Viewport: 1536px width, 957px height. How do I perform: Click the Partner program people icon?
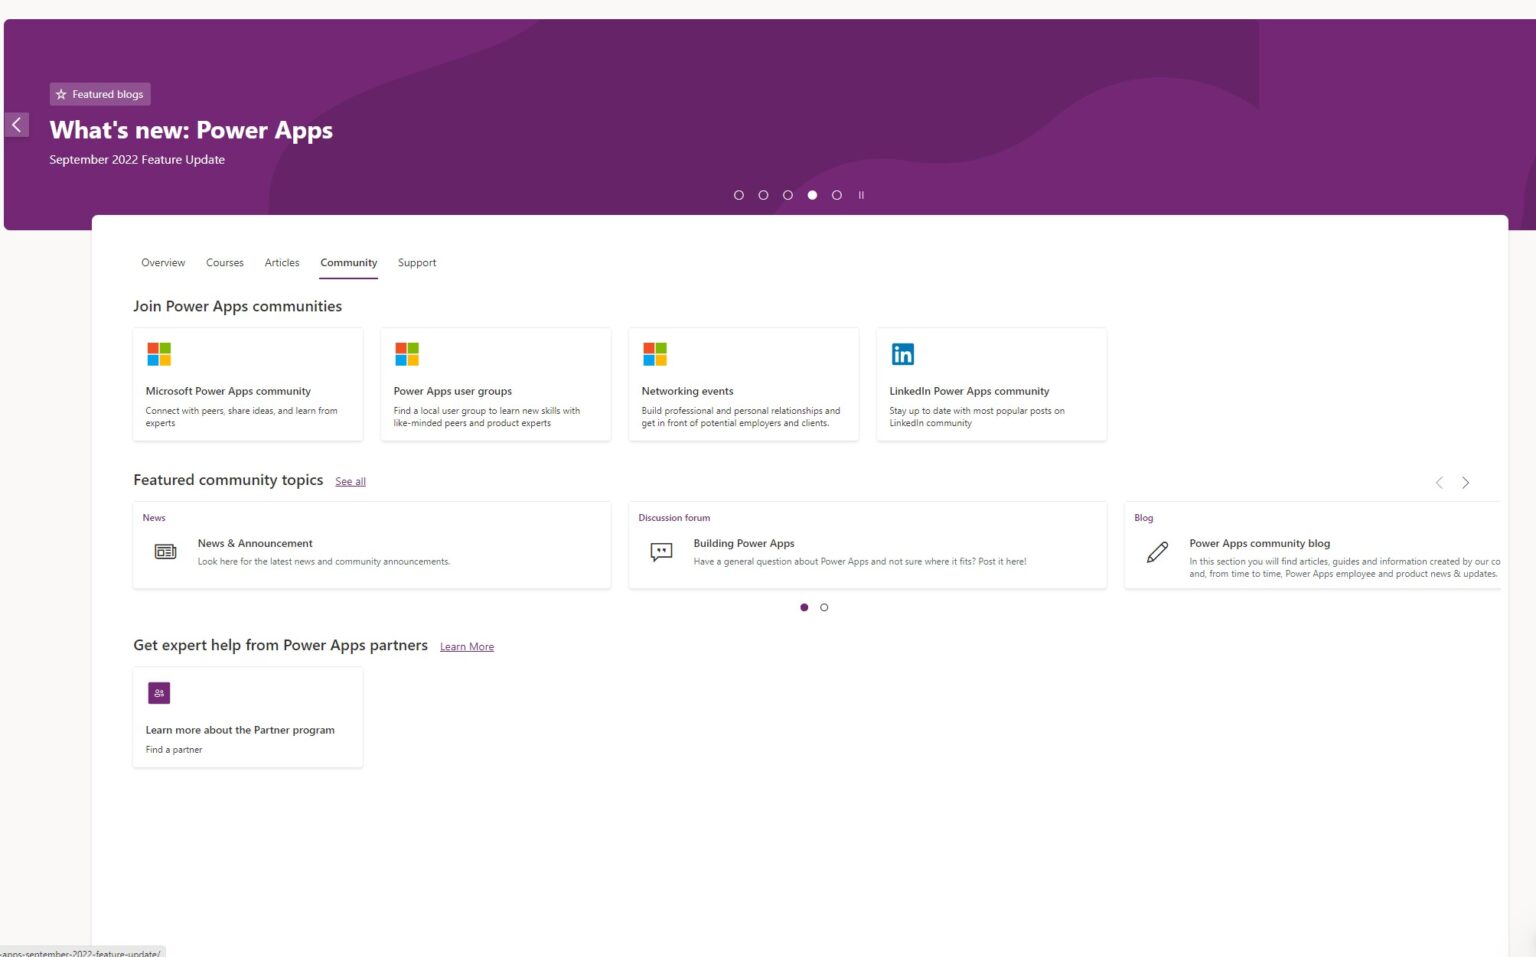pyautogui.click(x=159, y=692)
